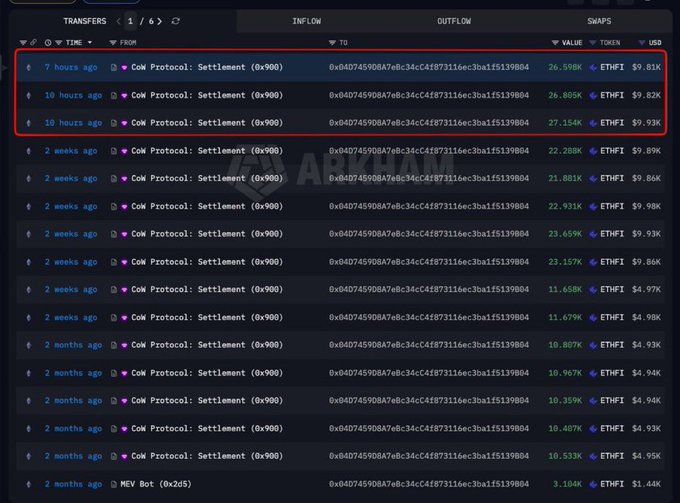
Task: Click ETHFI token icon in 21.881K row
Action: click(x=593, y=179)
